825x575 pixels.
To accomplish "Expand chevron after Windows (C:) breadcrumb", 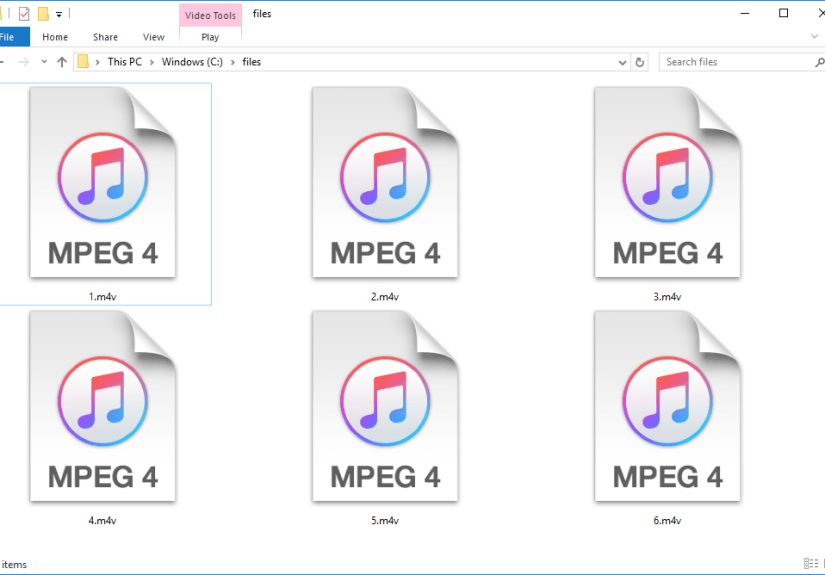I will (233, 62).
